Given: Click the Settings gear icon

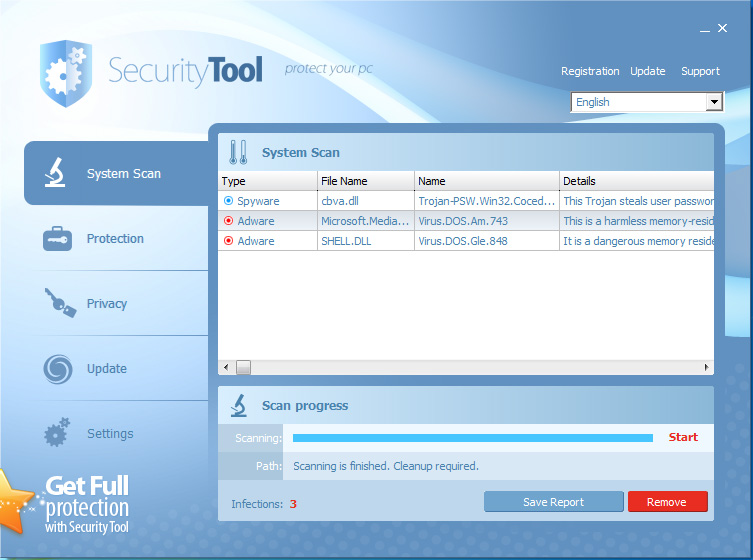Looking at the screenshot, I should coord(57,432).
